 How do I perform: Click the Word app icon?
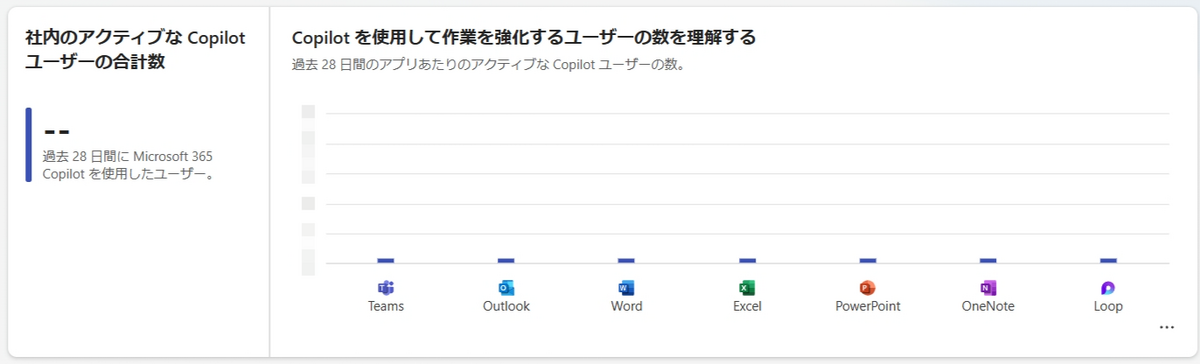[x=626, y=288]
